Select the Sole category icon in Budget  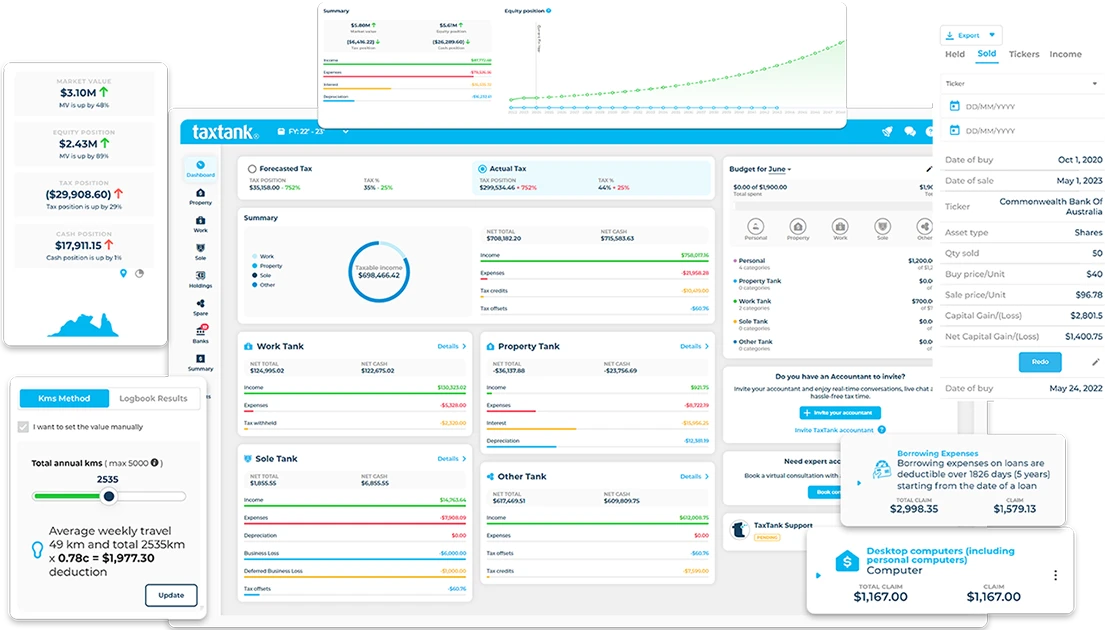(x=880, y=228)
